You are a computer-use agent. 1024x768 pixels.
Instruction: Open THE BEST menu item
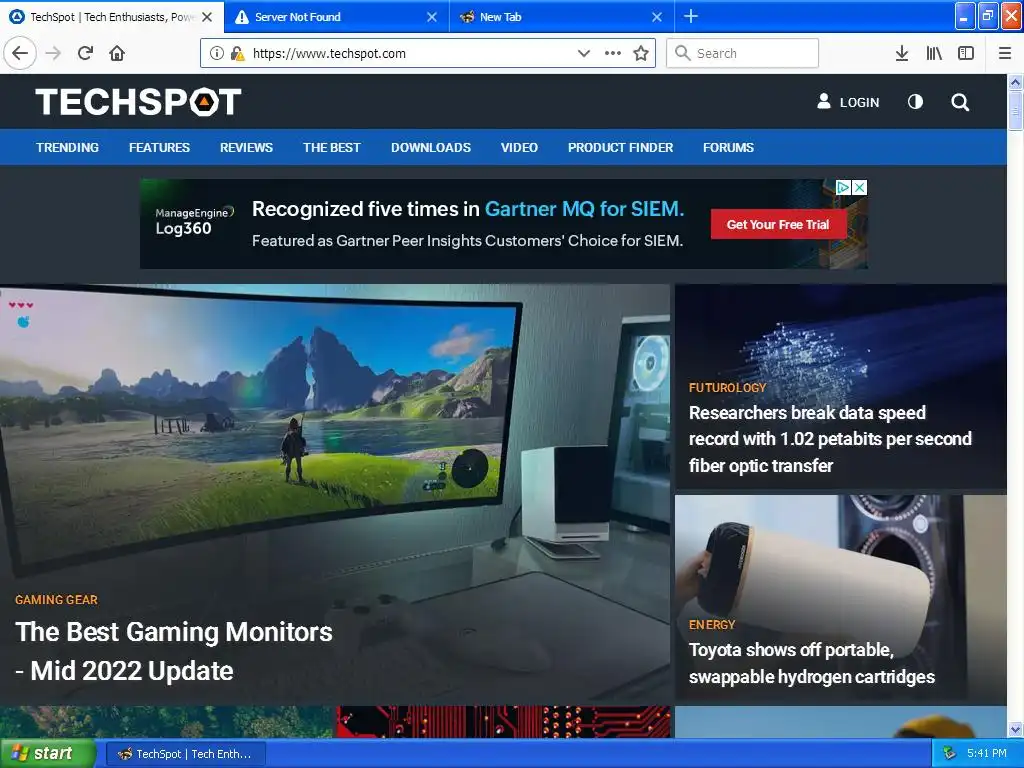tap(332, 148)
